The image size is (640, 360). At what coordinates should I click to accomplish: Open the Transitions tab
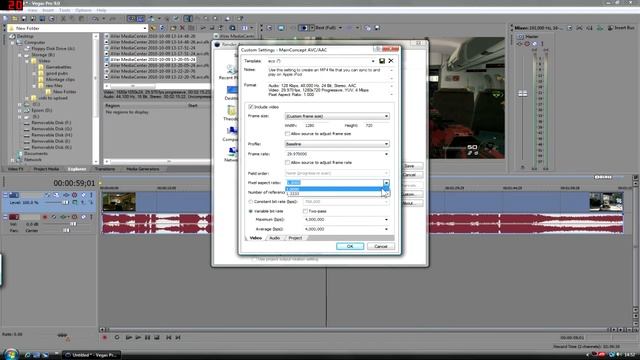pyautogui.click(x=105, y=169)
